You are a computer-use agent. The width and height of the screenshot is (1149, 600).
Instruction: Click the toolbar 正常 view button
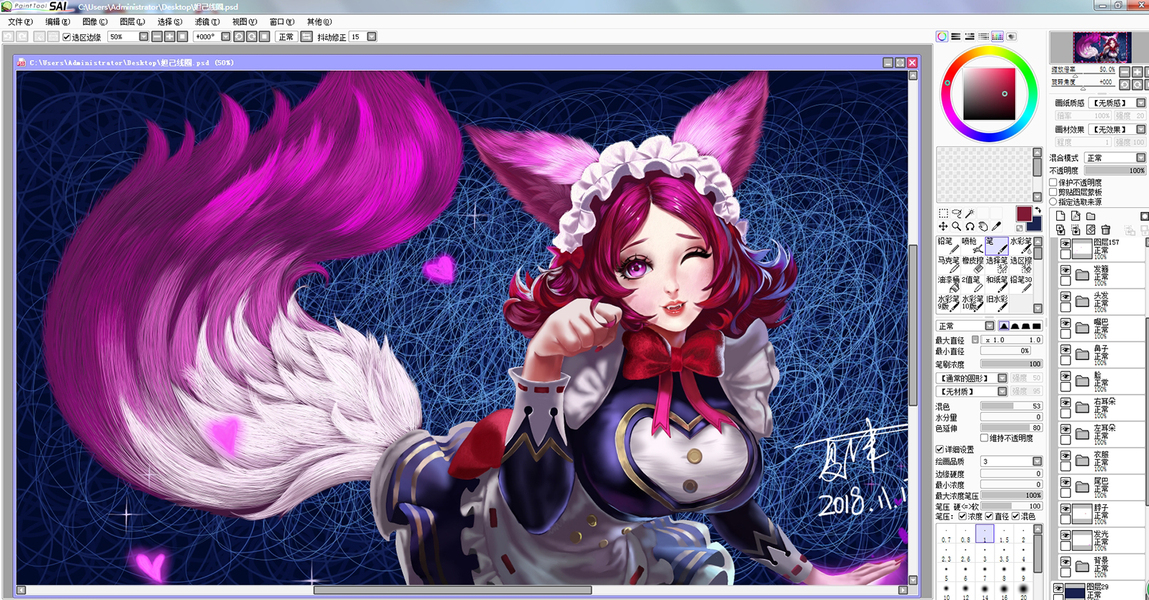pyautogui.click(x=286, y=37)
